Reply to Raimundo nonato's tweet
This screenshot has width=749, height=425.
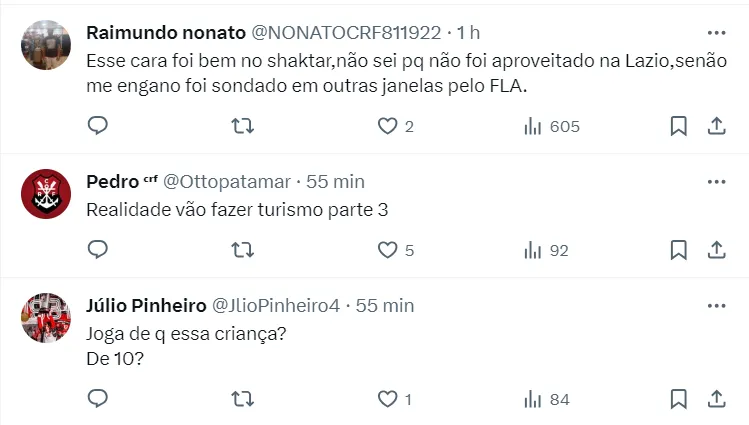pyautogui.click(x=98, y=126)
